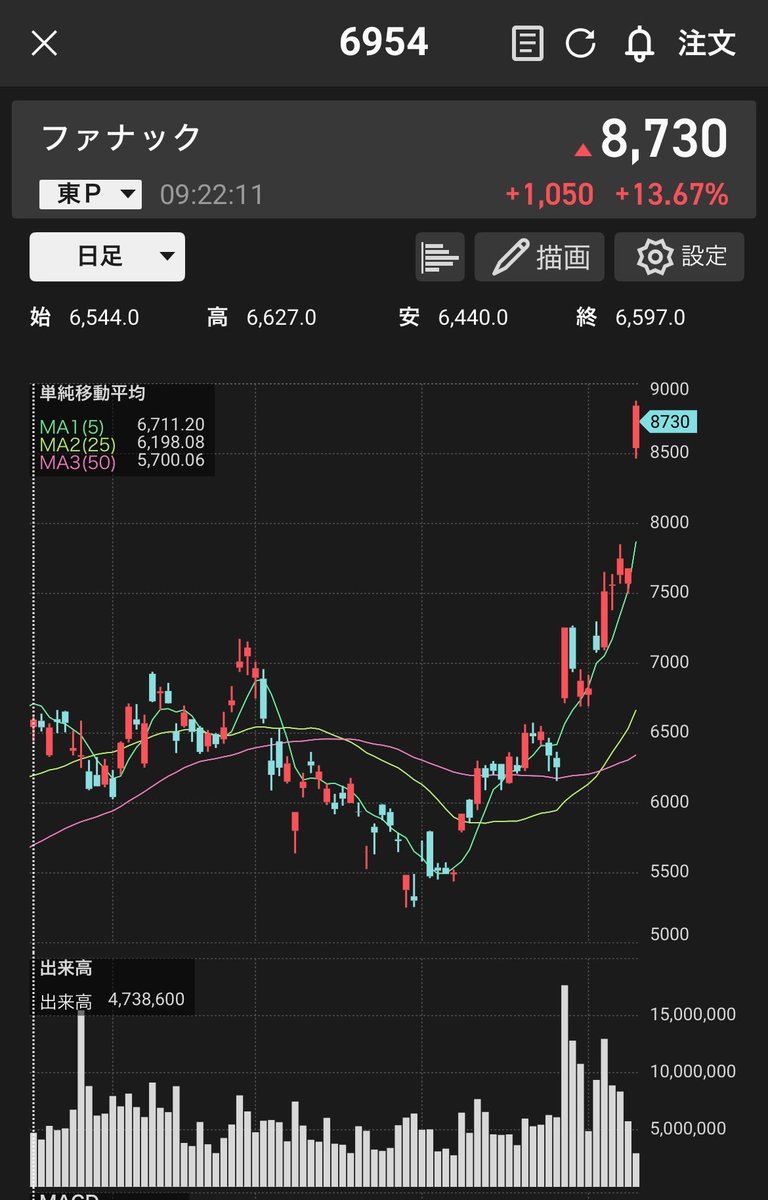The height and width of the screenshot is (1200, 768).
Task: Tap the 9000 price axis label
Action: tap(669, 389)
